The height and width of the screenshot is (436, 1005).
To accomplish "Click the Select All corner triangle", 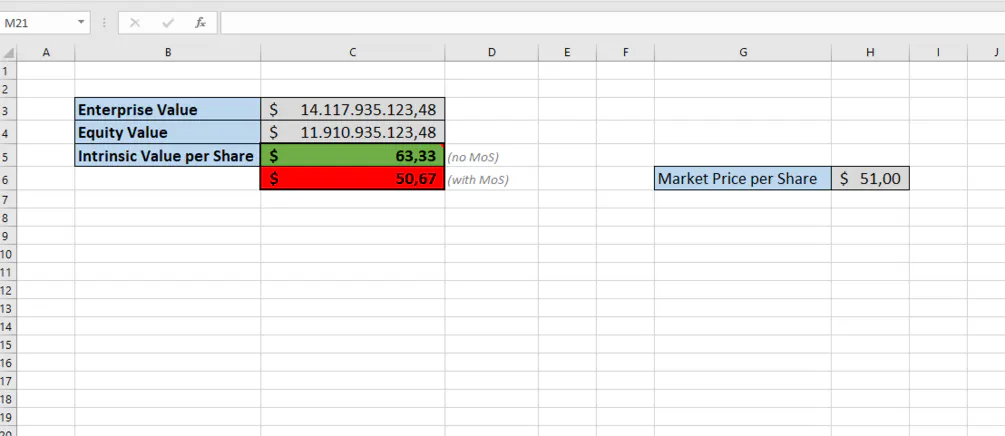I will 8,53.
